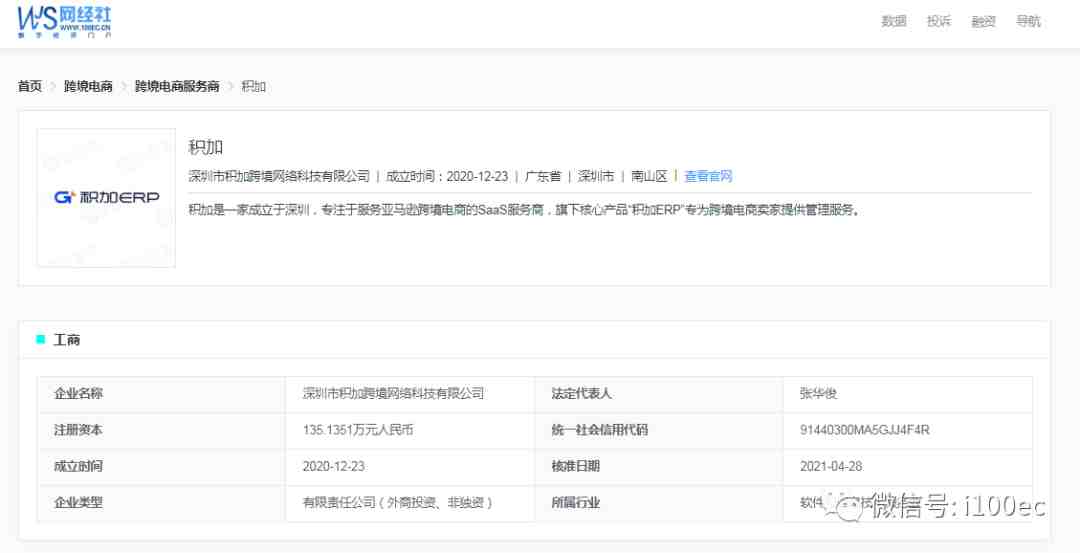Go to 首页 breadcrumb link
Screen dimensions: 1080x553
(30, 86)
